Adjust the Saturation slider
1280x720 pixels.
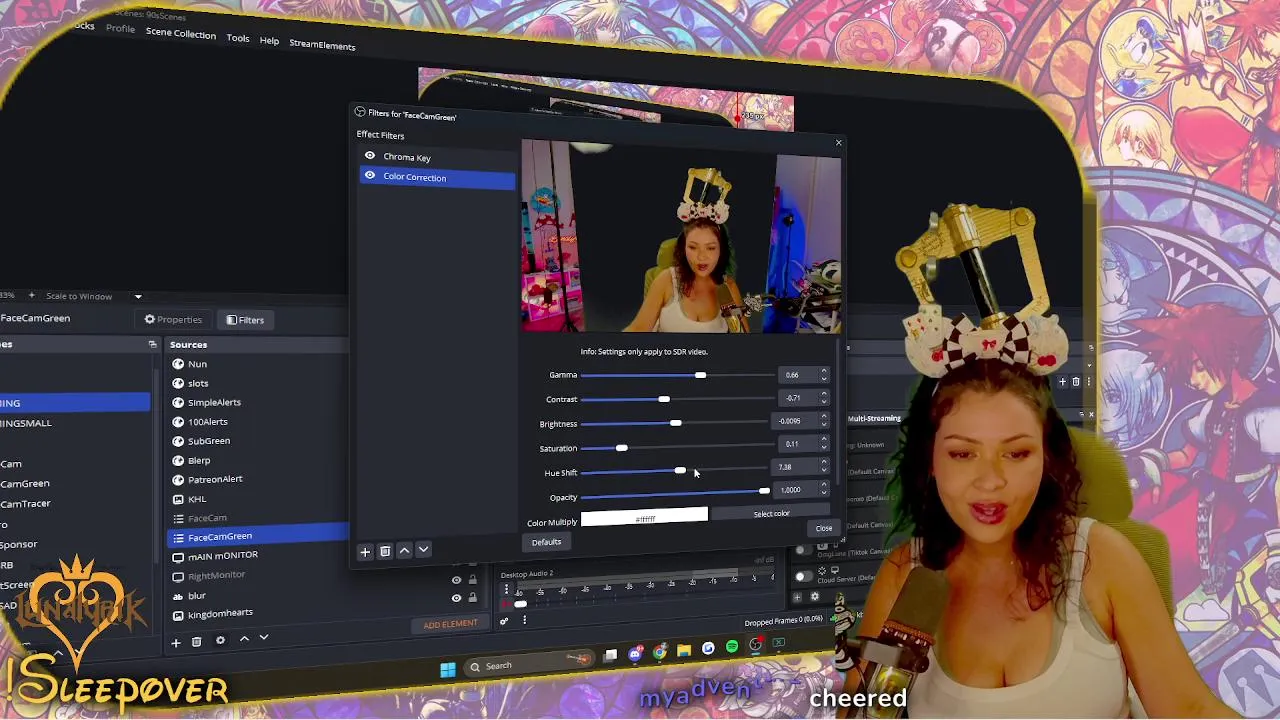[x=677, y=448]
